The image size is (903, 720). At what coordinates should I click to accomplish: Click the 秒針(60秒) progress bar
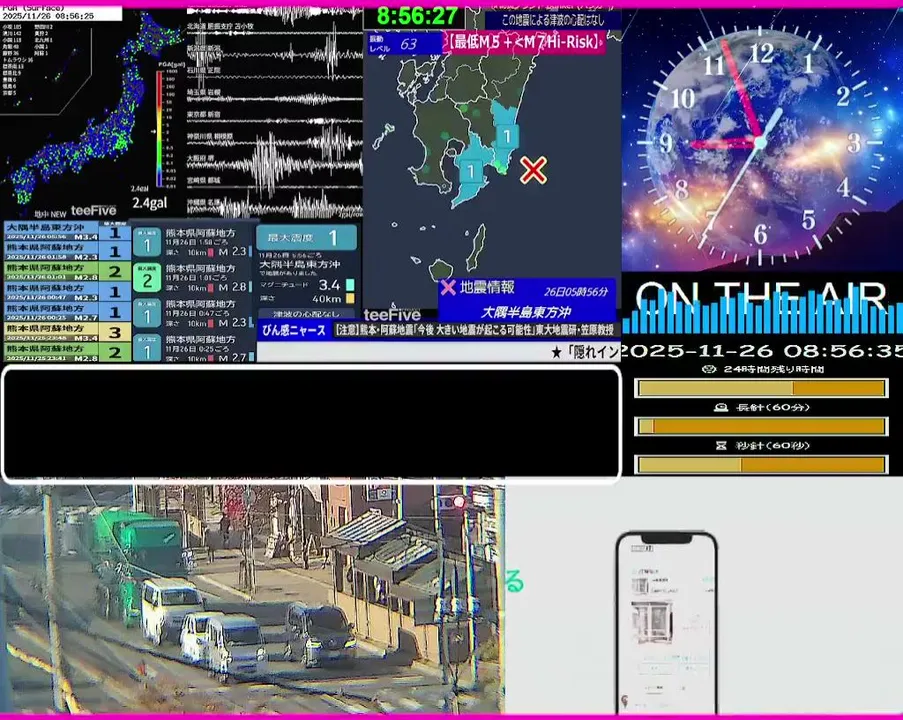click(761, 464)
